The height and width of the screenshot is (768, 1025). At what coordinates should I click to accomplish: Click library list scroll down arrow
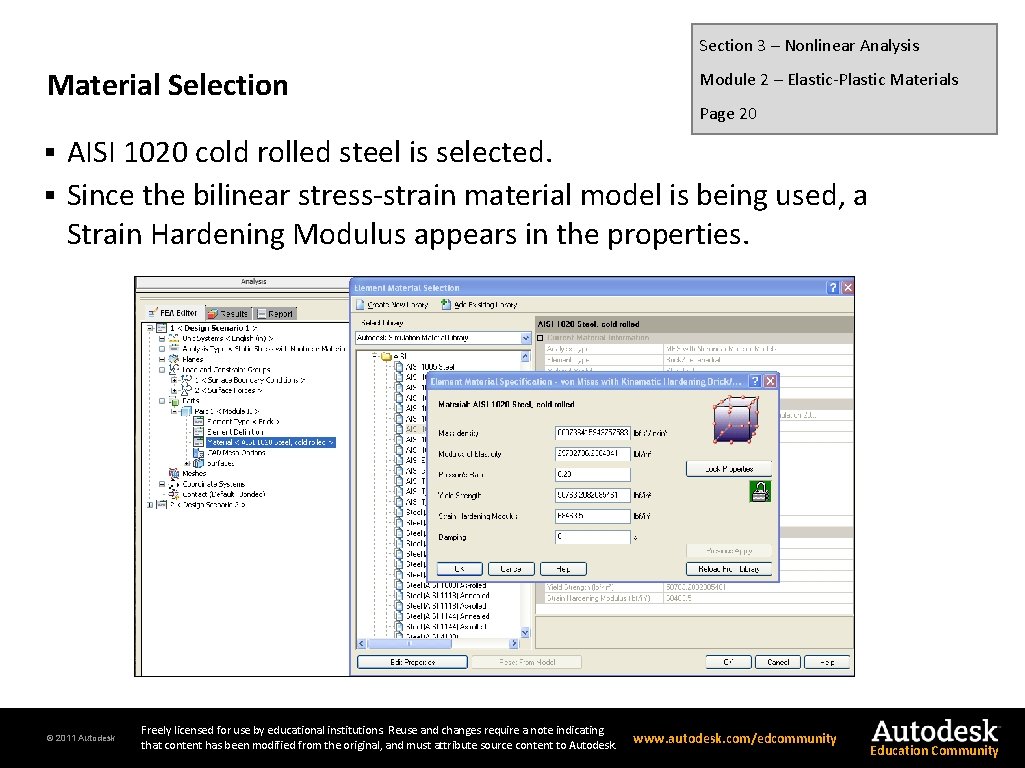pos(526,633)
